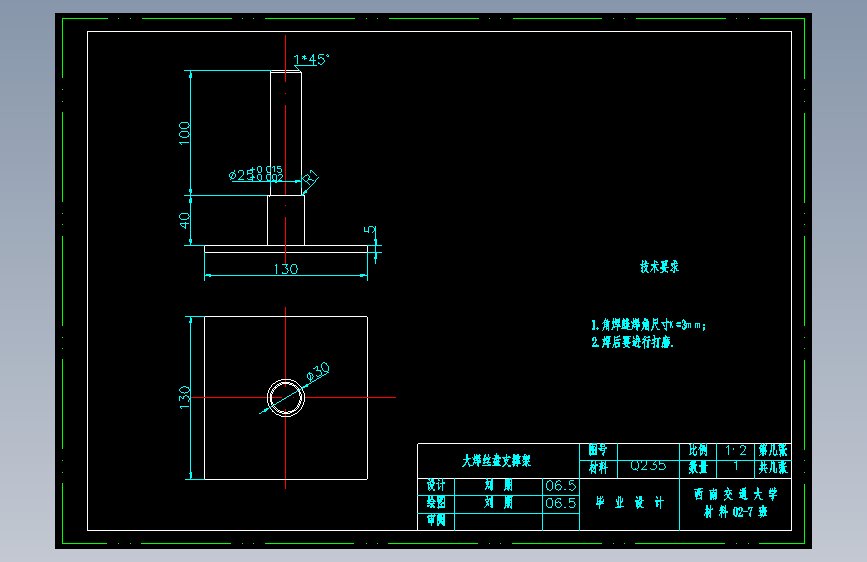Click the "06.5" date in the 设计 row
The image size is (867, 562).
pos(561,486)
